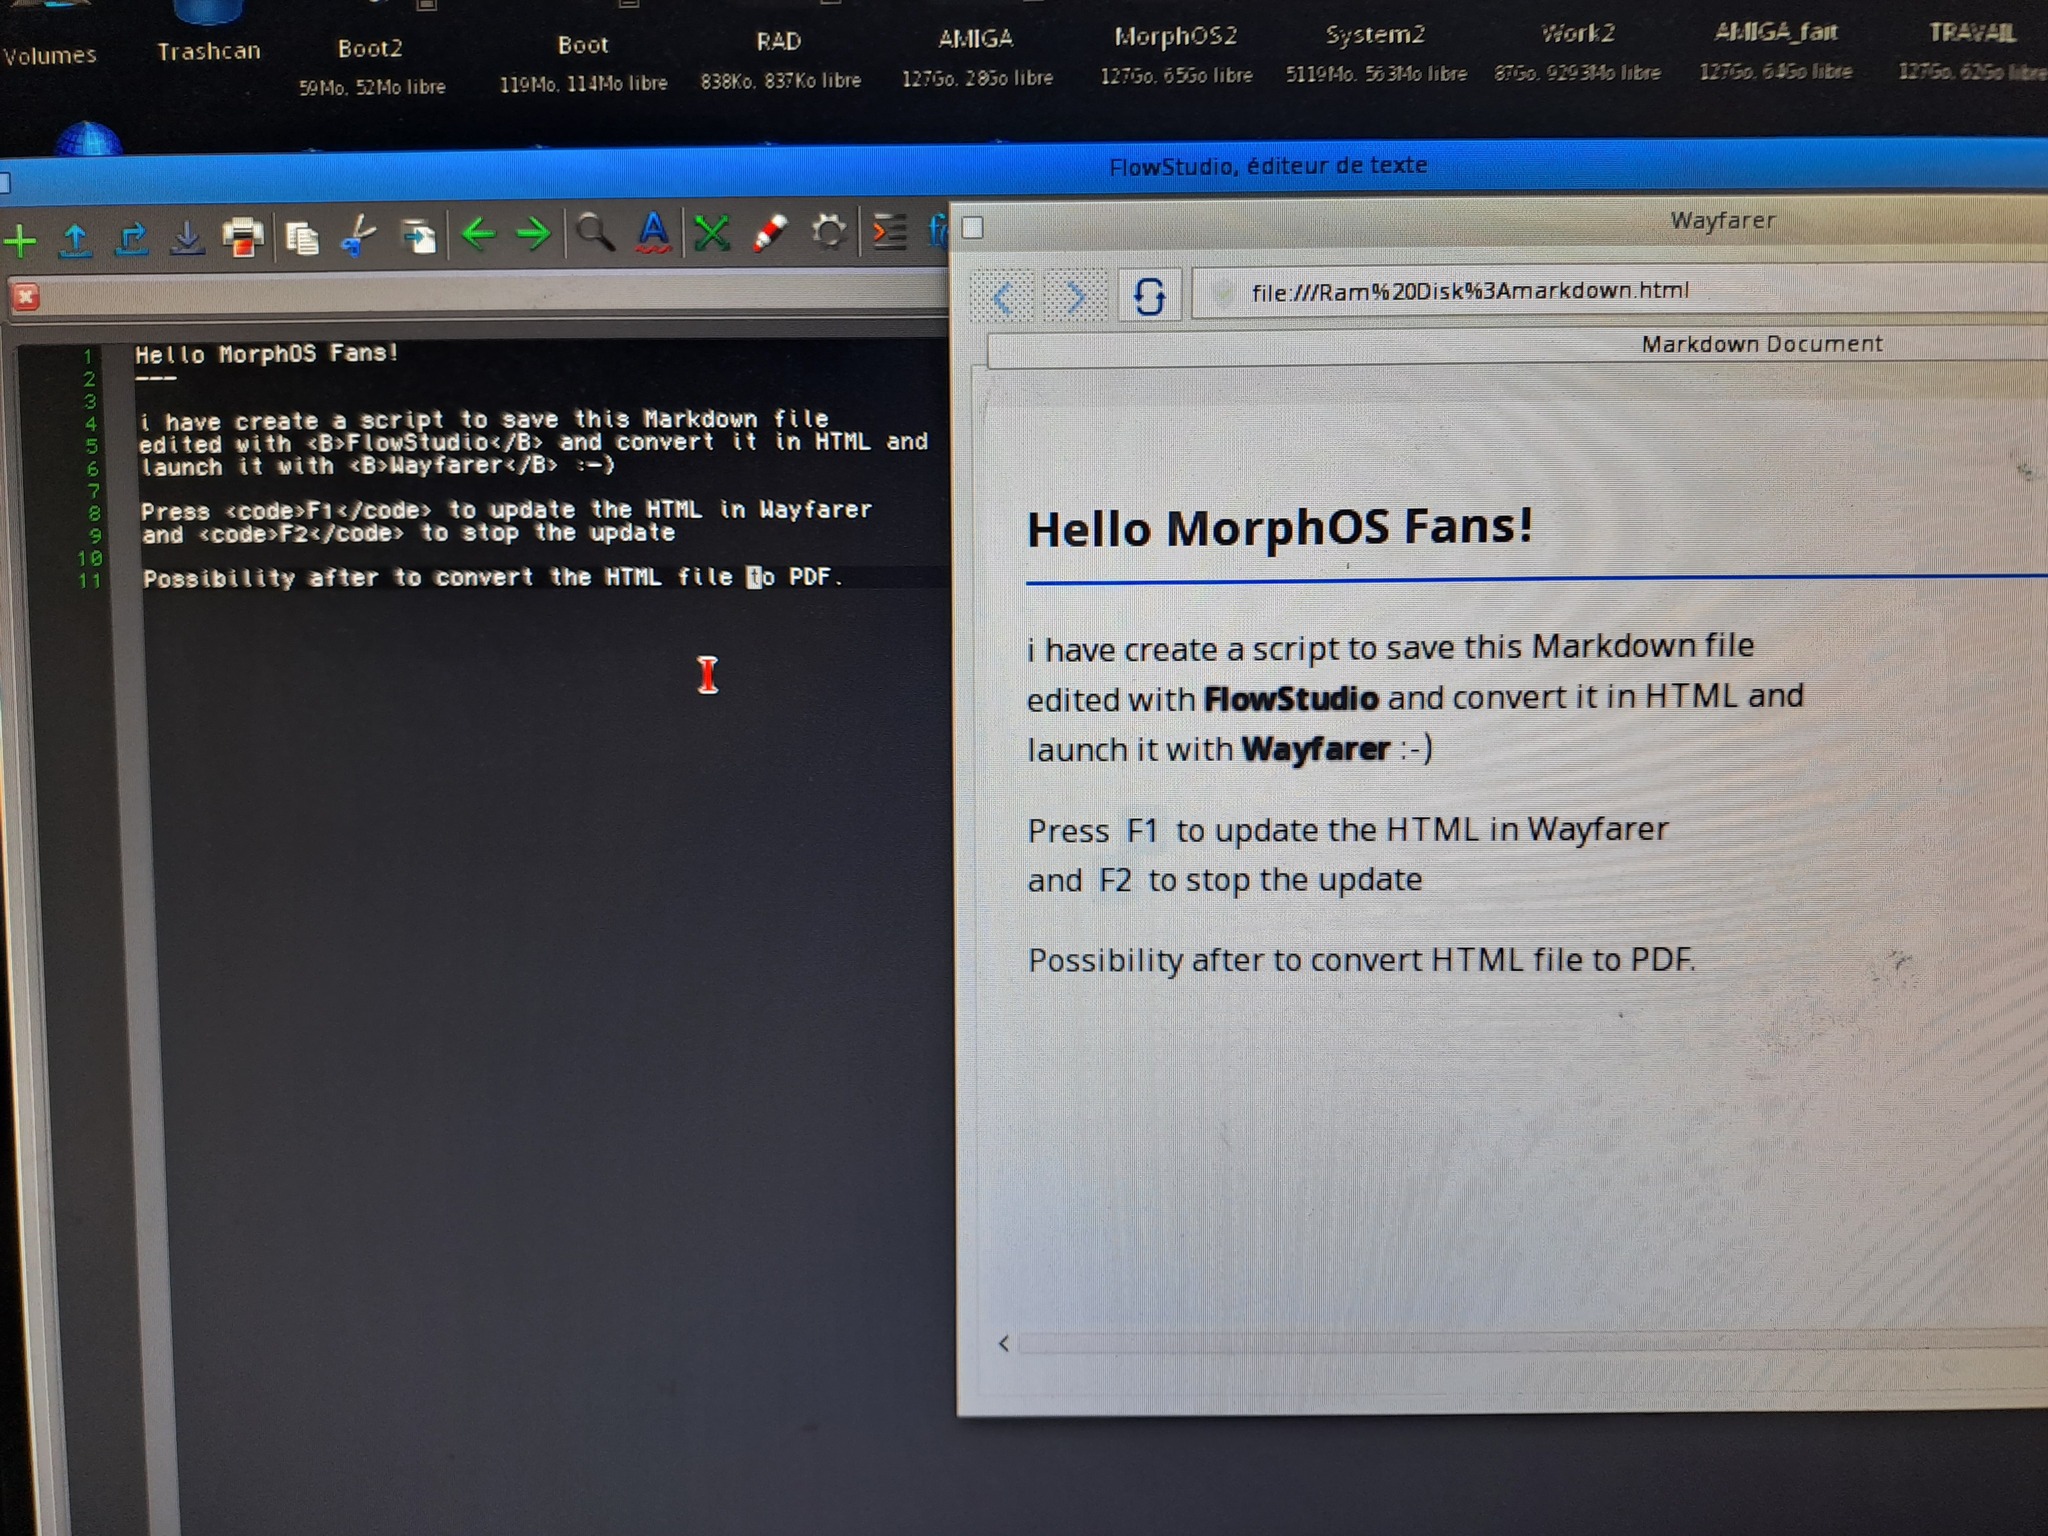The image size is (2048, 1536).
Task: Click the green plus new document icon
Action: pyautogui.click(x=21, y=241)
